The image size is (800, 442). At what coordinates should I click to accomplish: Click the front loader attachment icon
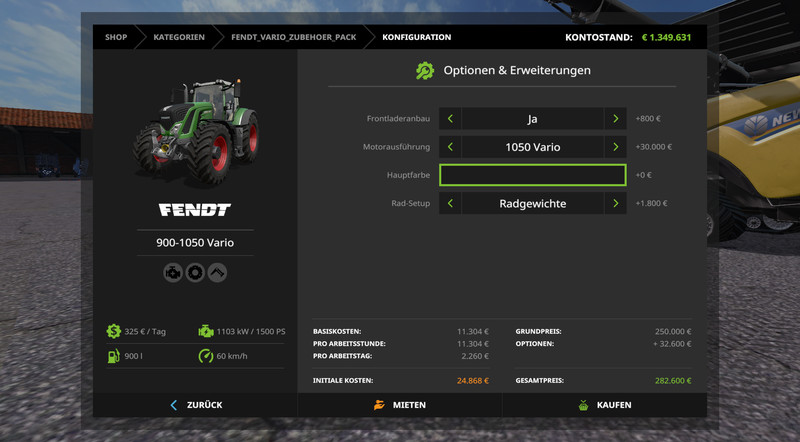217,272
